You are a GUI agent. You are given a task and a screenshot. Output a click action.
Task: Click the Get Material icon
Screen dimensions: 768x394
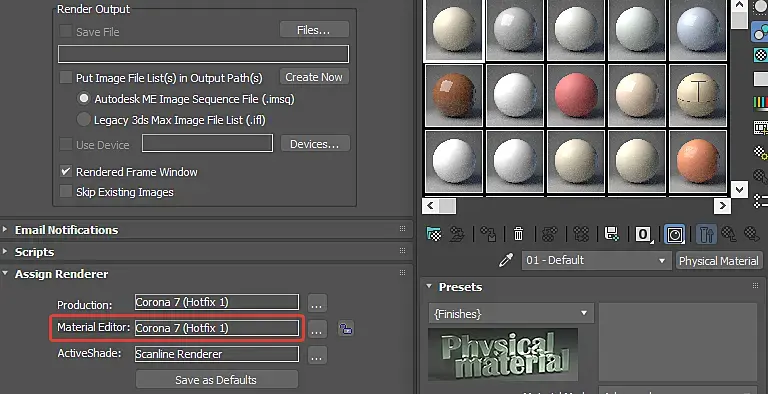pyautogui.click(x=434, y=234)
